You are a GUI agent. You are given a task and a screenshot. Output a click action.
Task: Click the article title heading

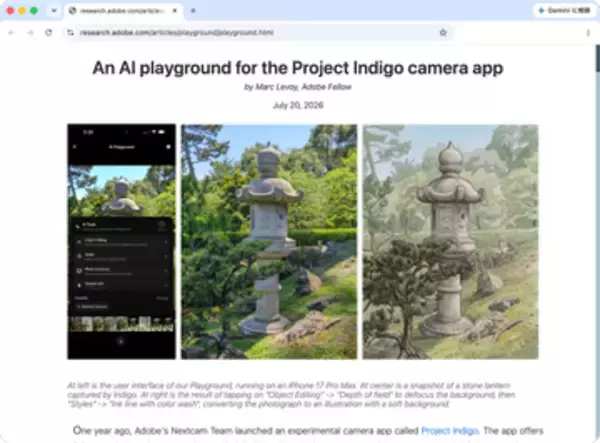[298, 68]
